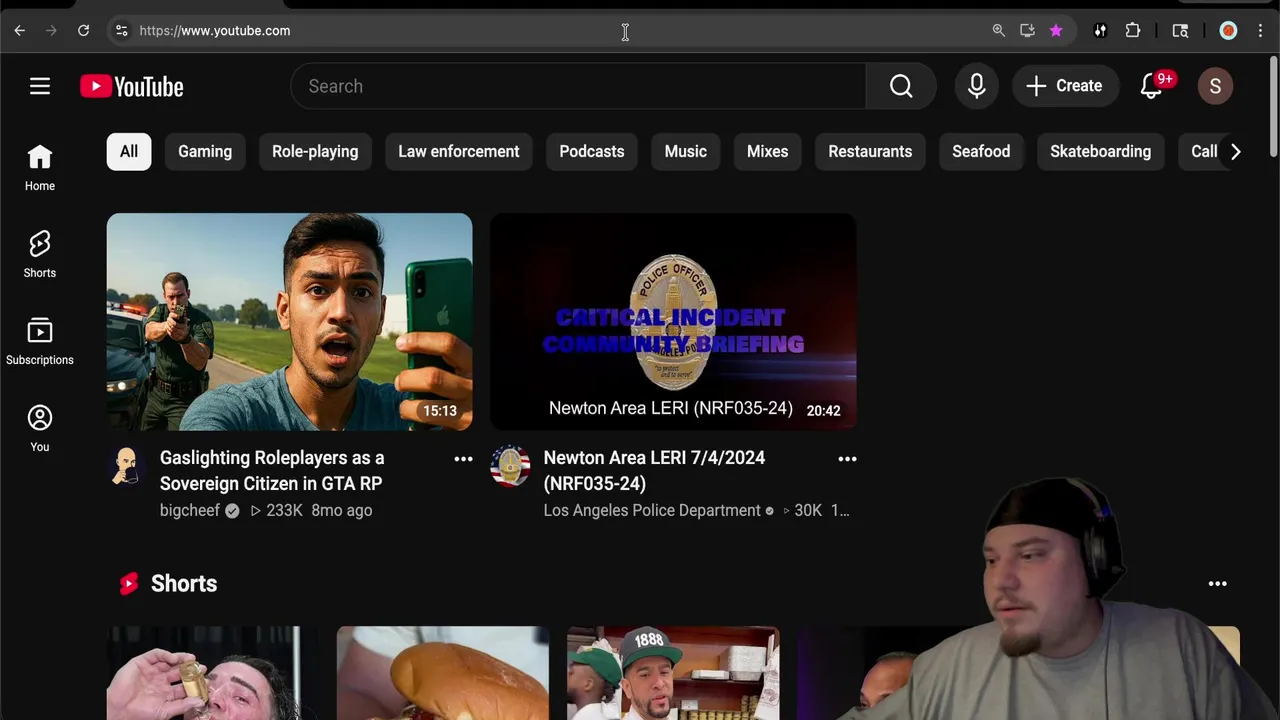Viewport: 1280px width, 720px height.
Task: Open the browser profile avatar
Action: coord(1228,31)
